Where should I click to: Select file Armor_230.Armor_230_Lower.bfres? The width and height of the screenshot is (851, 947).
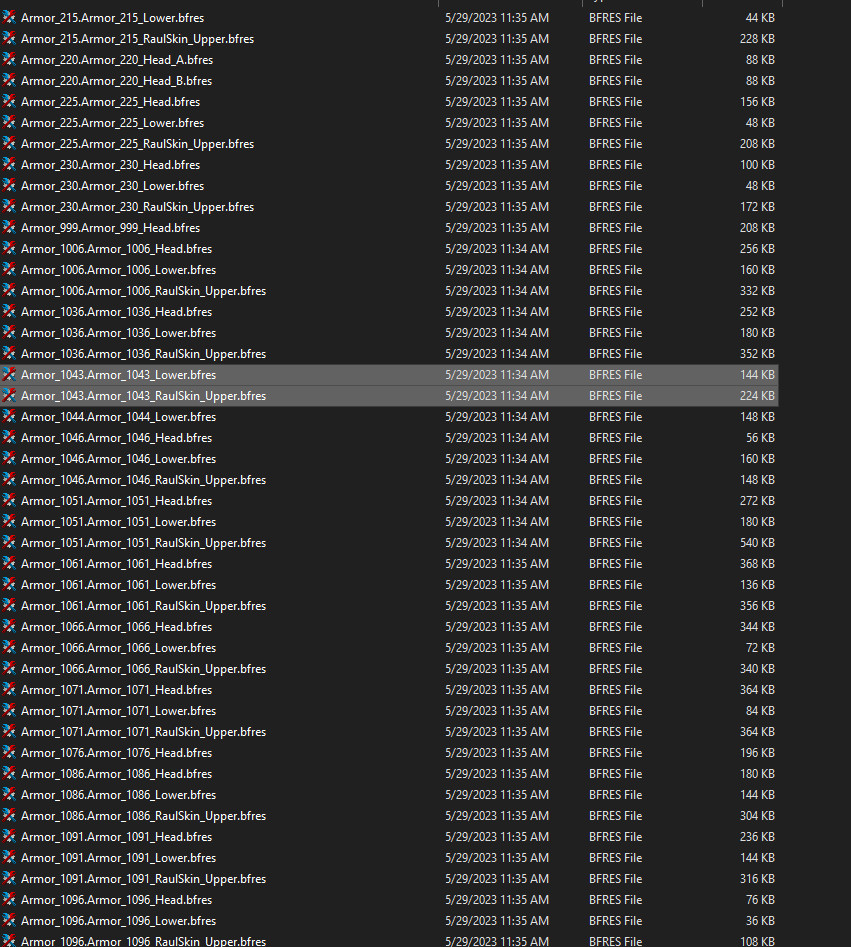coord(112,186)
